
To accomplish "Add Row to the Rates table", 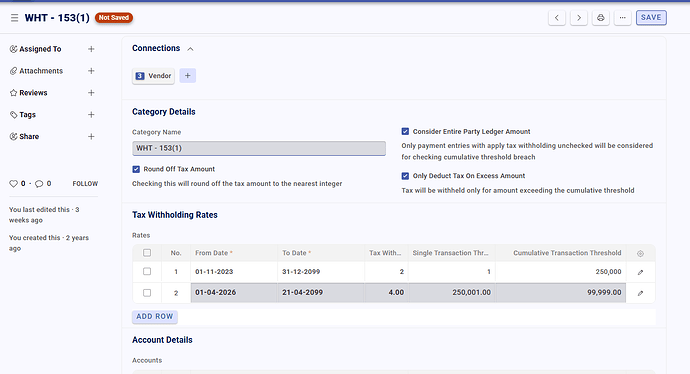I will coord(154,316).
